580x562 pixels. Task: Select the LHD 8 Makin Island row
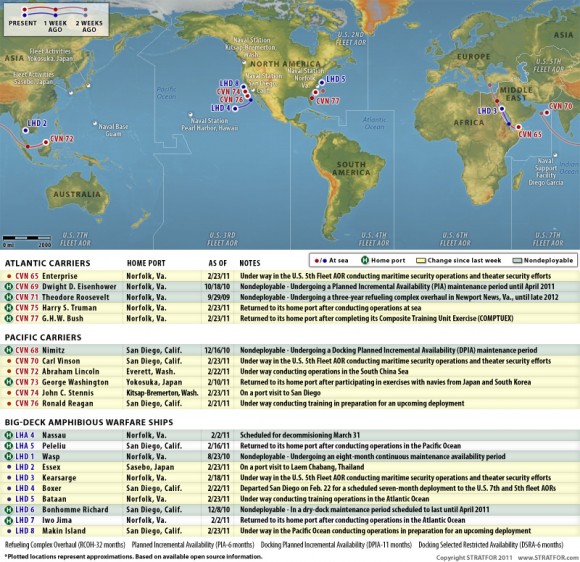[x=290, y=531]
